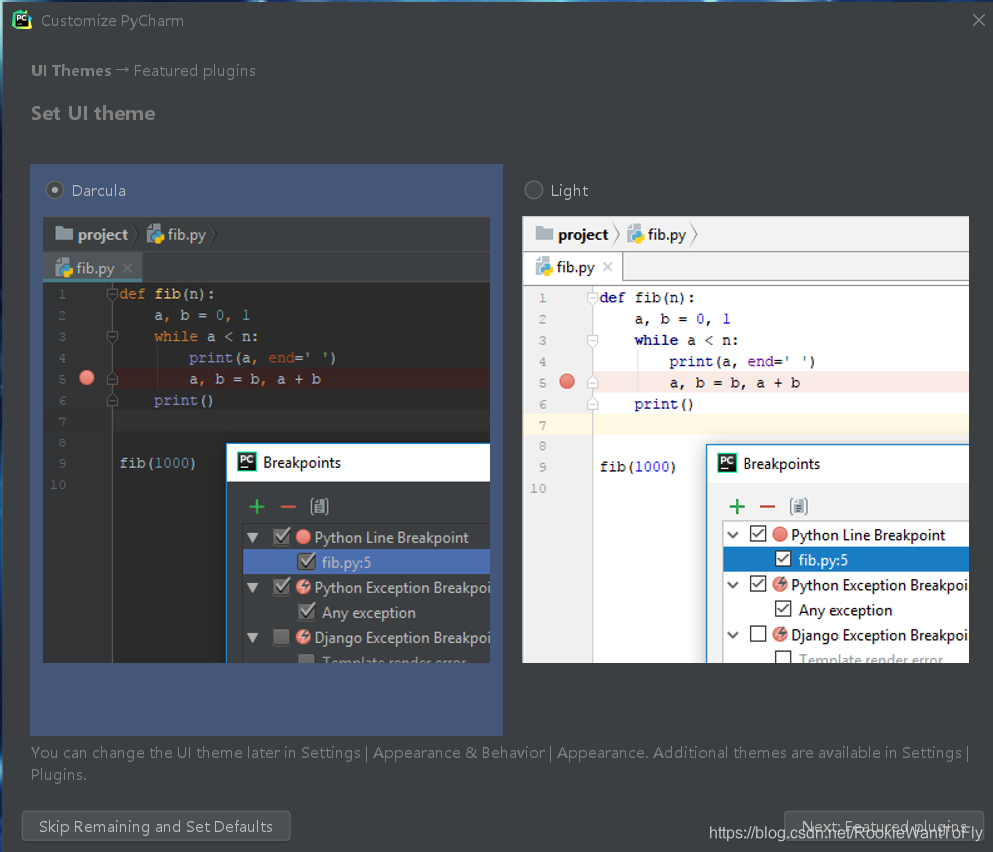Click fib.py file label in Light breadcrumb
993x852 pixels.
click(x=667, y=235)
